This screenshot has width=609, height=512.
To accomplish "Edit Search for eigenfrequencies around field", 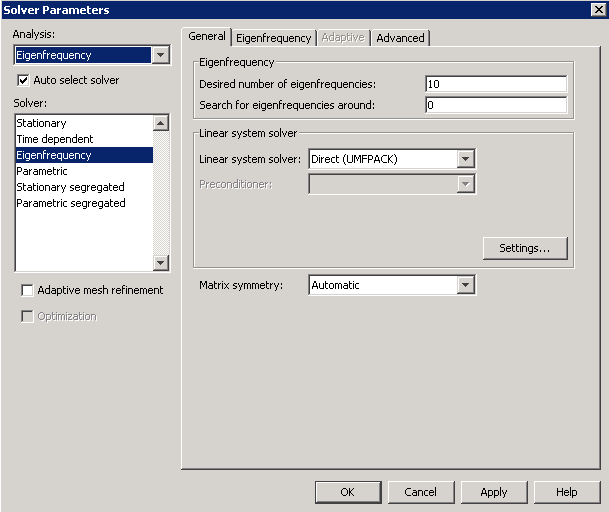I will coord(496,105).
